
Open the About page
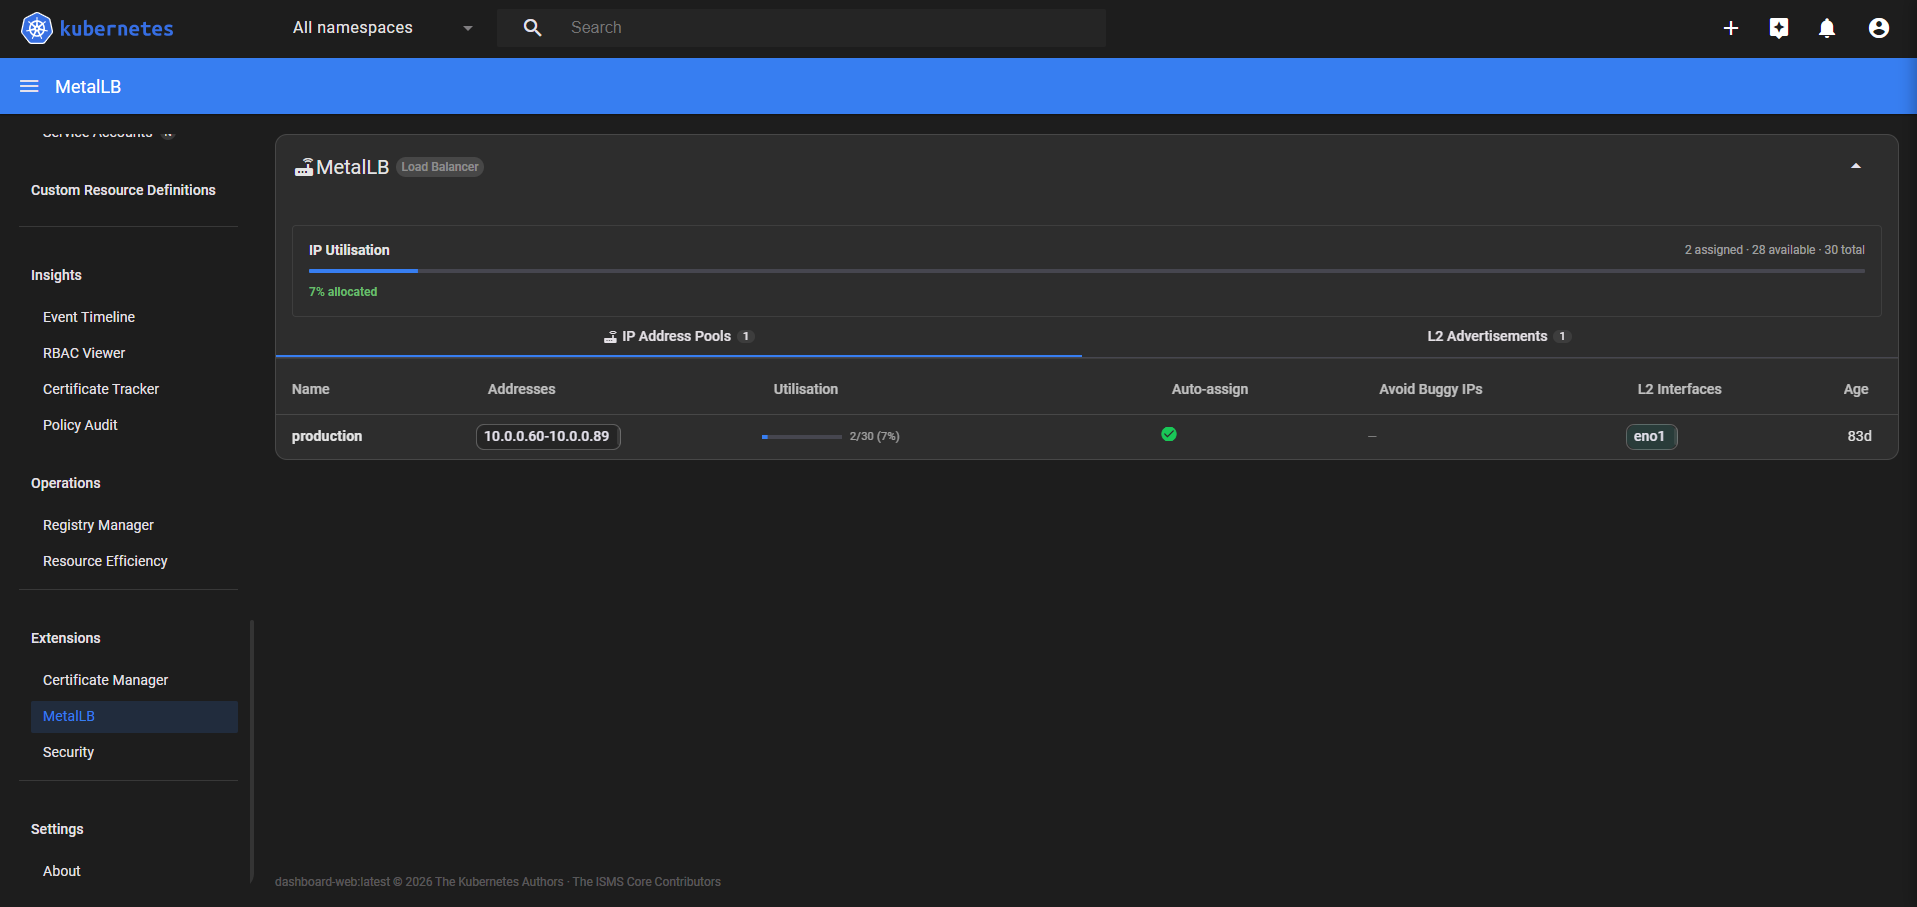point(62,871)
